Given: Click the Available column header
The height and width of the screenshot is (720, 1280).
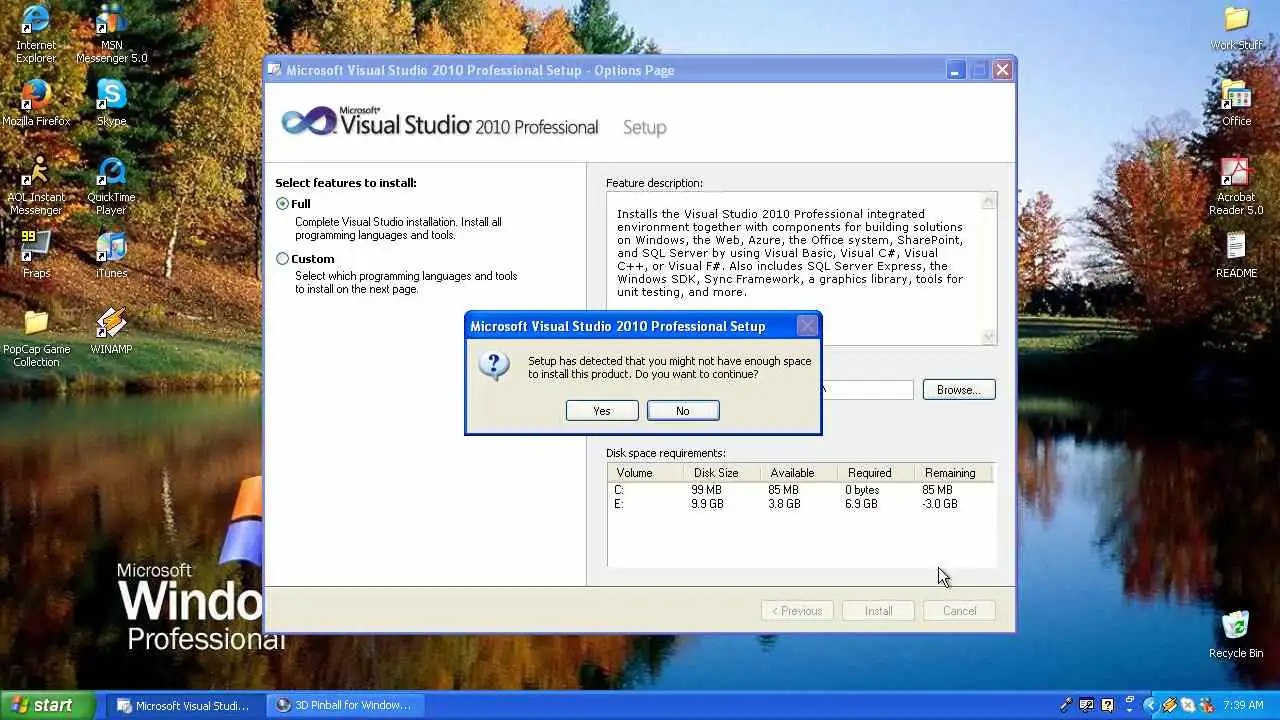Looking at the screenshot, I should click(798, 473).
